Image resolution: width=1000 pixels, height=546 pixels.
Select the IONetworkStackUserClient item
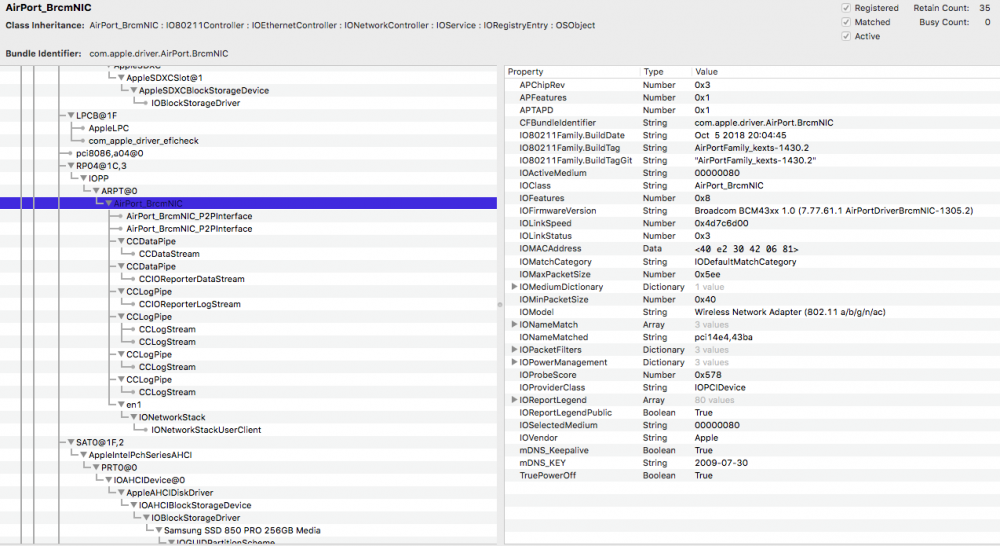206,430
